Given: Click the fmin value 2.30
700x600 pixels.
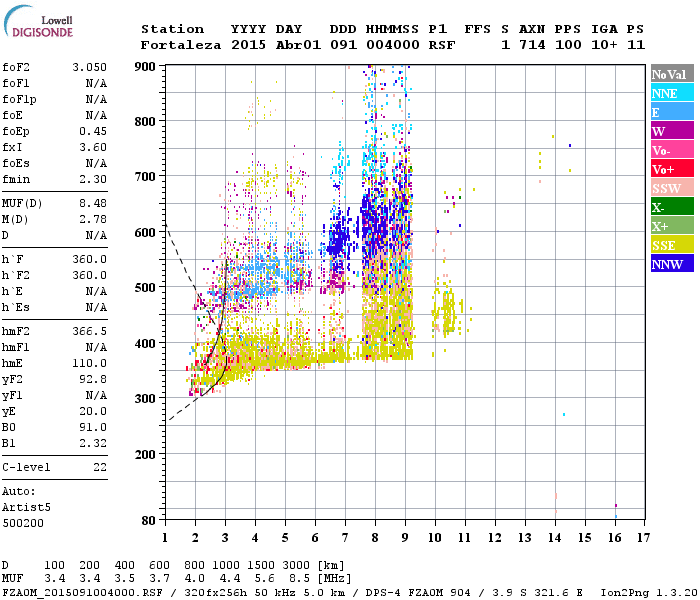Looking at the screenshot, I should coord(93,179).
